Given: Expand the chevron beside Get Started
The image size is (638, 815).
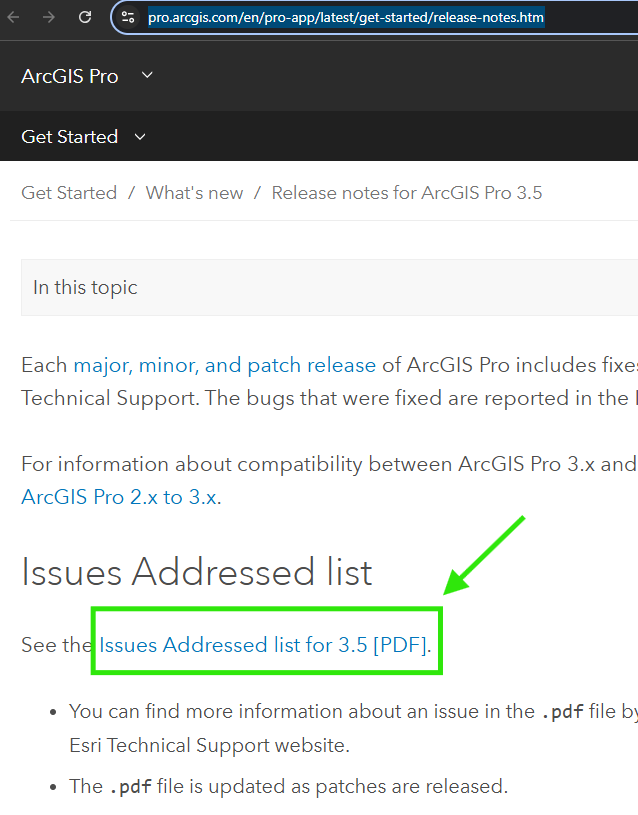Looking at the screenshot, I should click(140, 136).
